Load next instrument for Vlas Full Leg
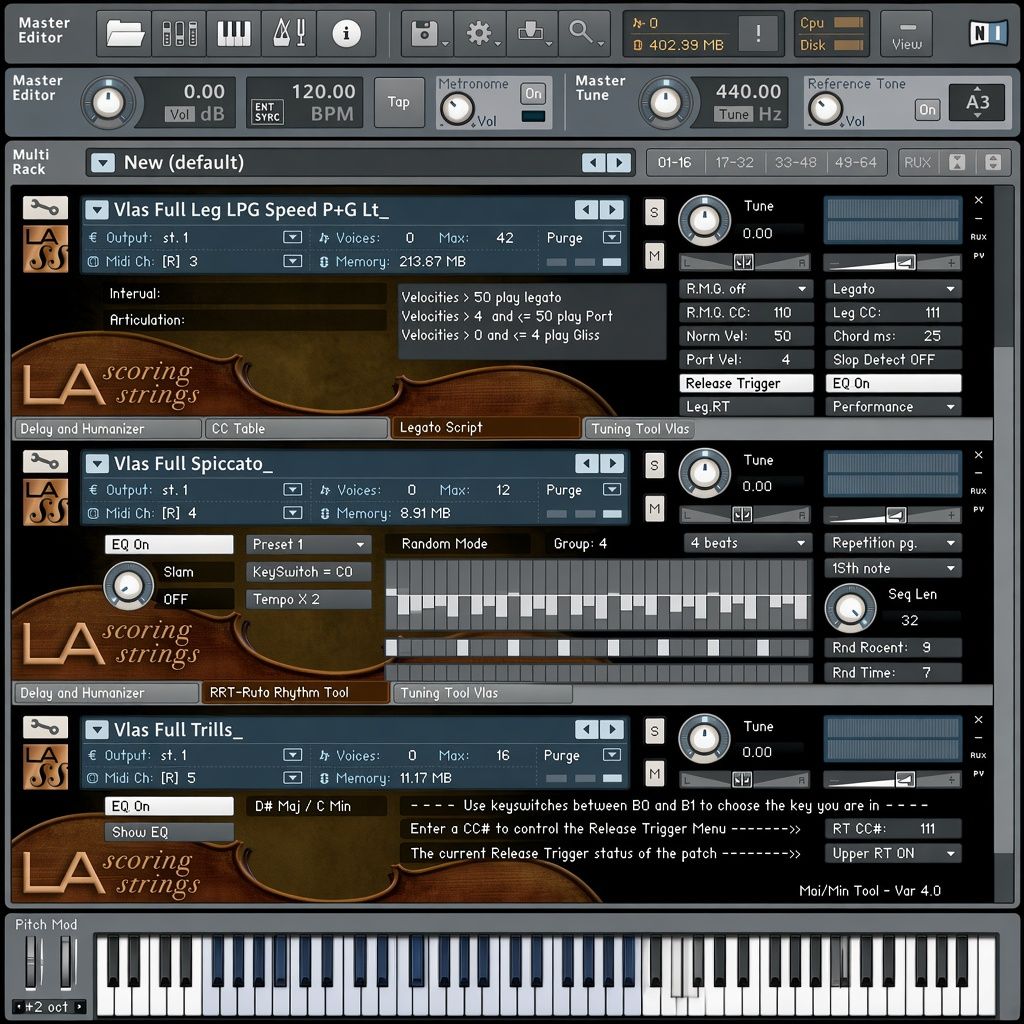The height and width of the screenshot is (1024, 1024). pyautogui.click(x=613, y=210)
